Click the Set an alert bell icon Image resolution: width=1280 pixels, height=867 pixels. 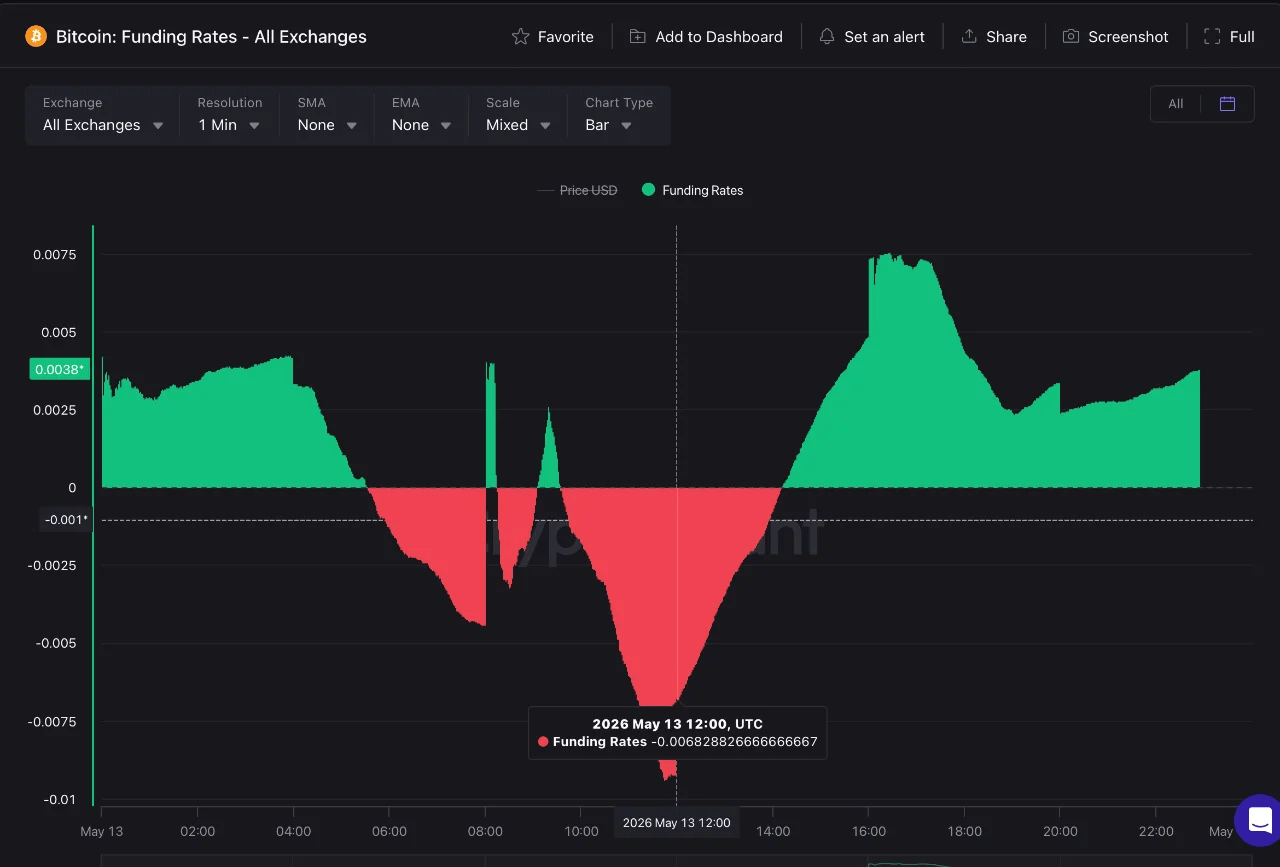coord(826,36)
